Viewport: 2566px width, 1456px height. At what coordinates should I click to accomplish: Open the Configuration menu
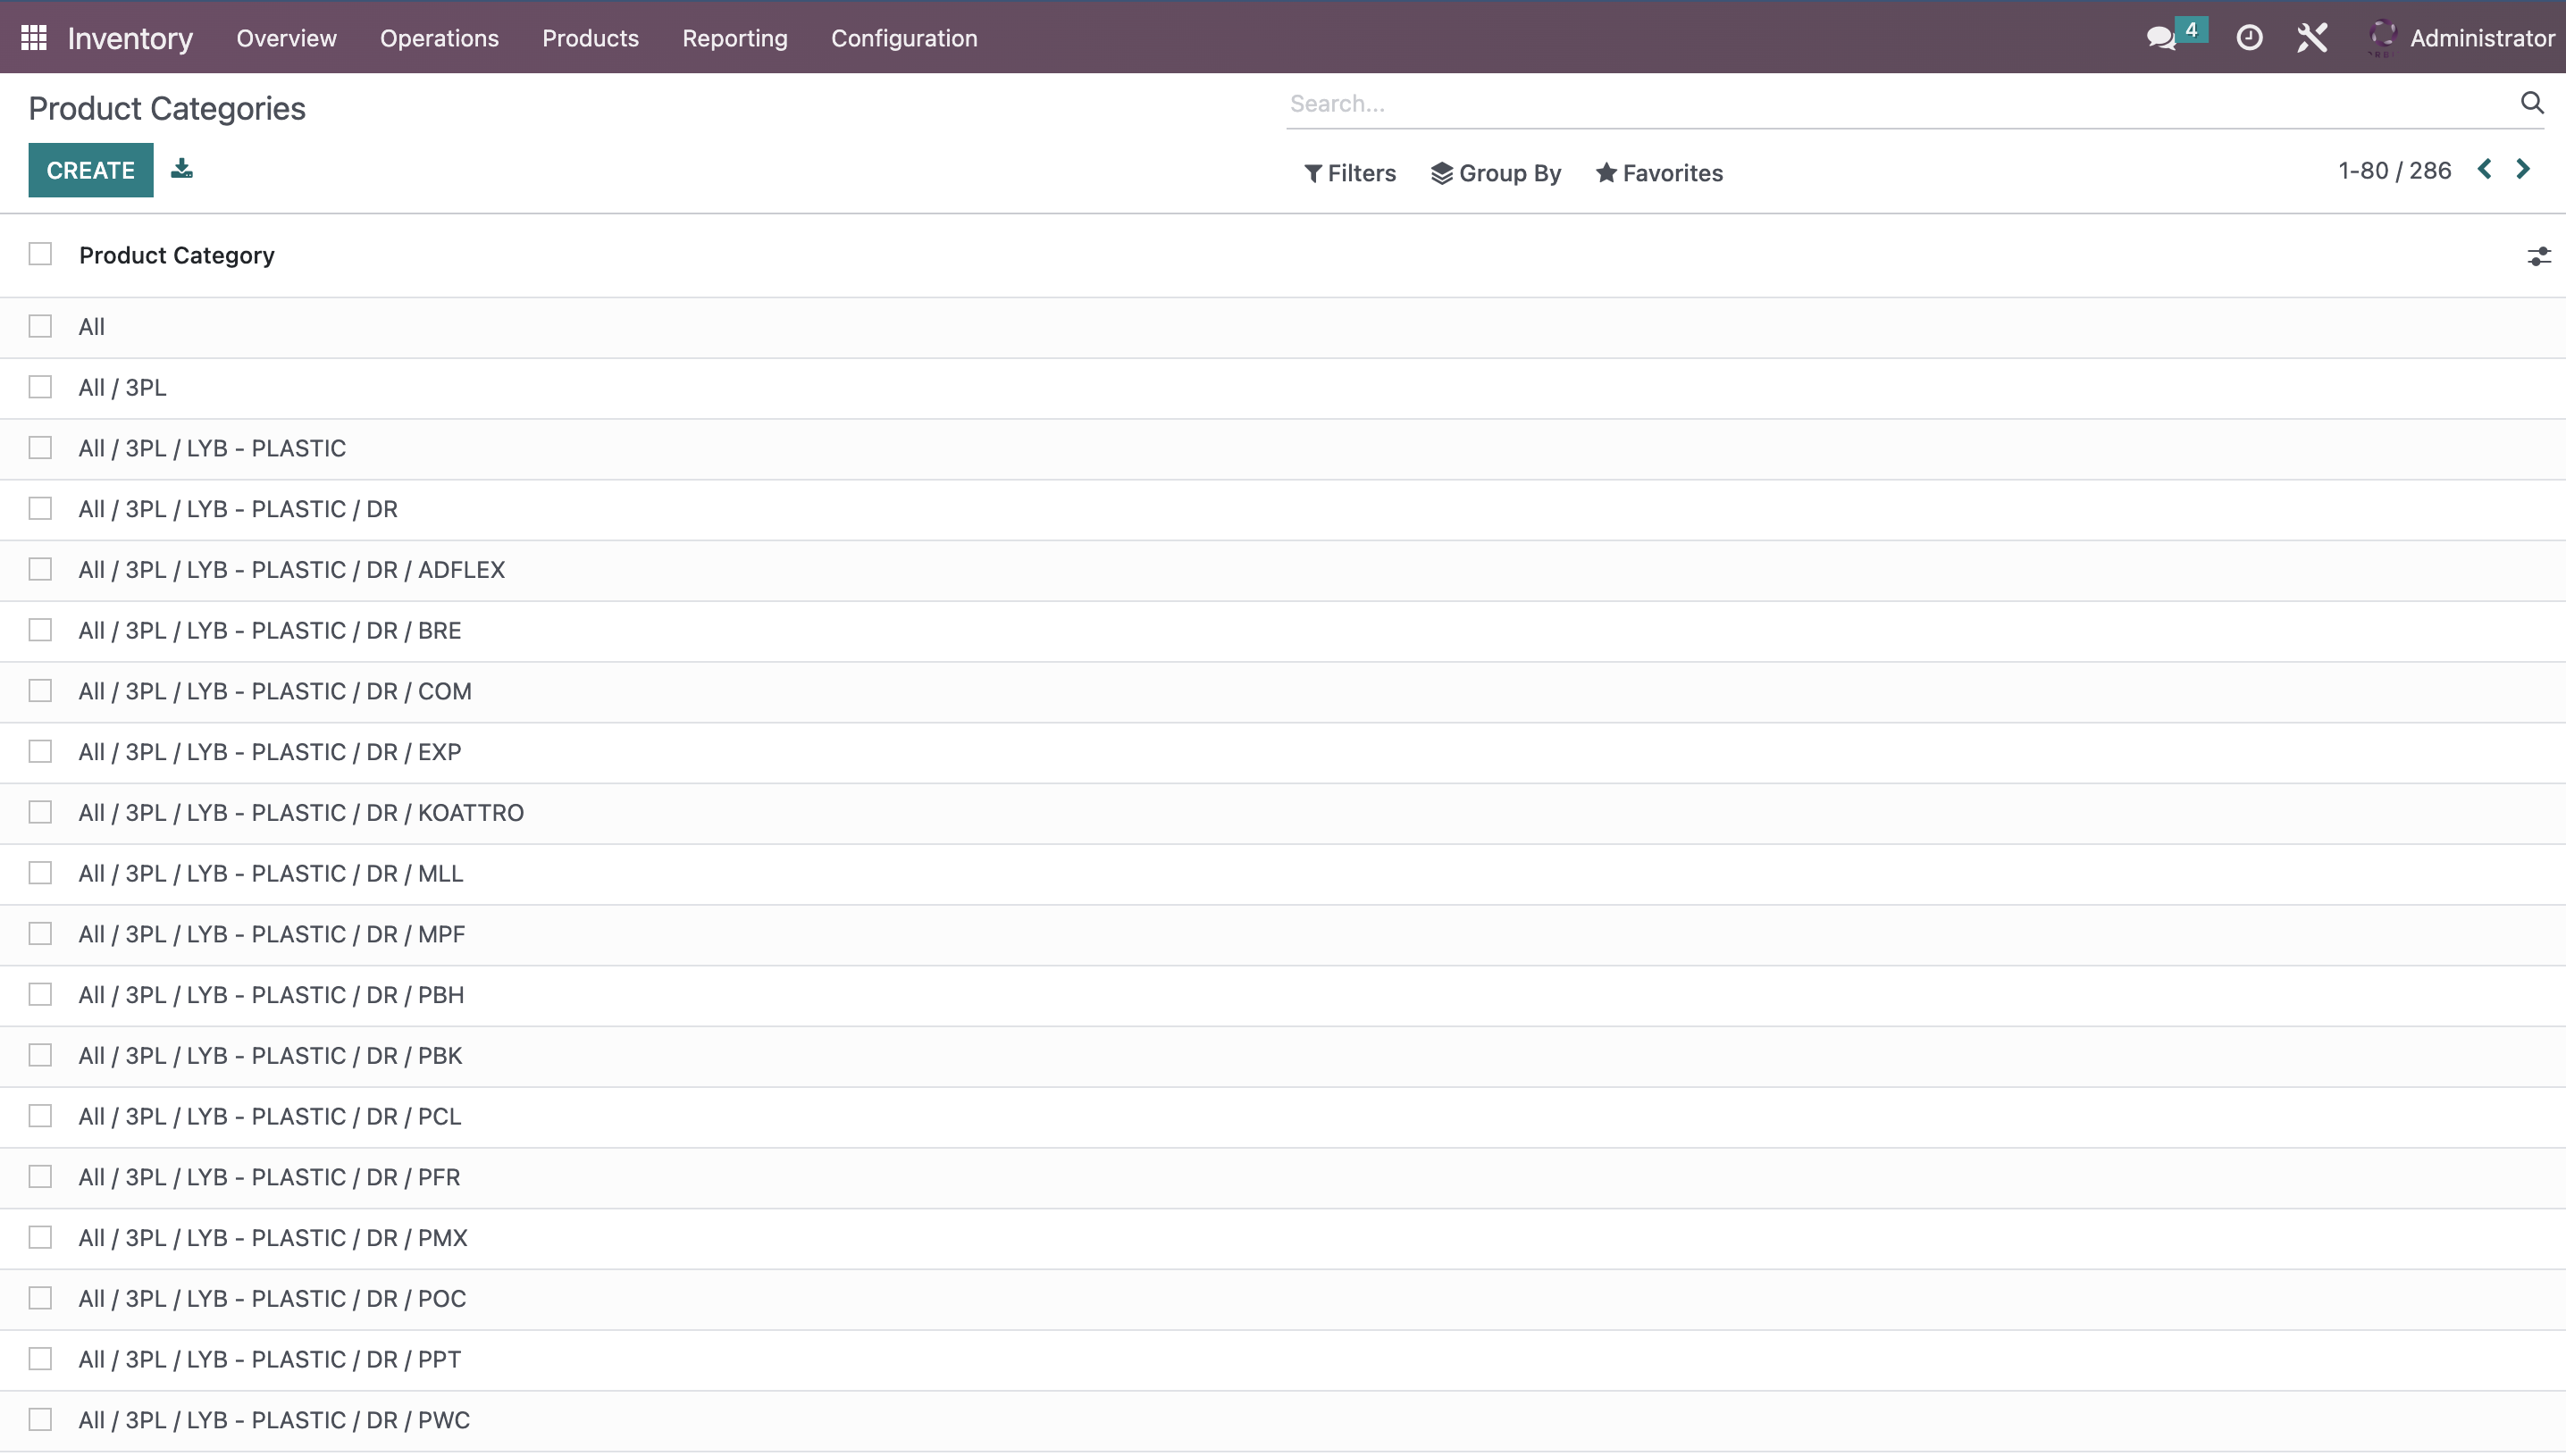pos(904,38)
